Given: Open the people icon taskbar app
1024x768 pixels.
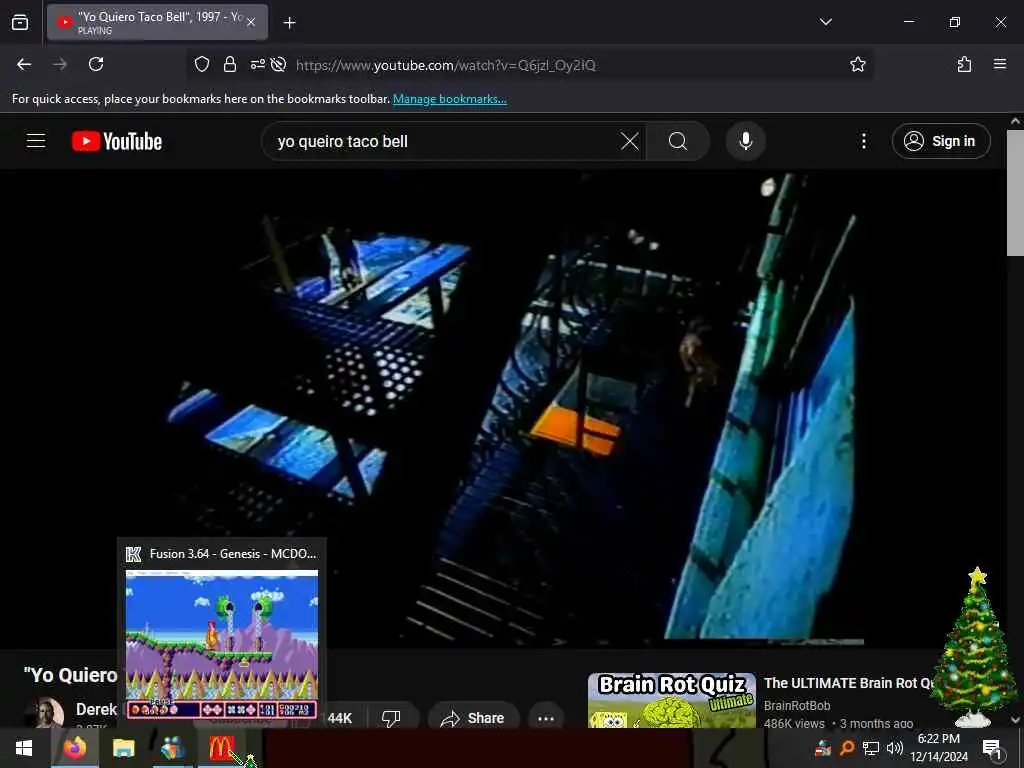Looking at the screenshot, I should pyautogui.click(x=172, y=748).
